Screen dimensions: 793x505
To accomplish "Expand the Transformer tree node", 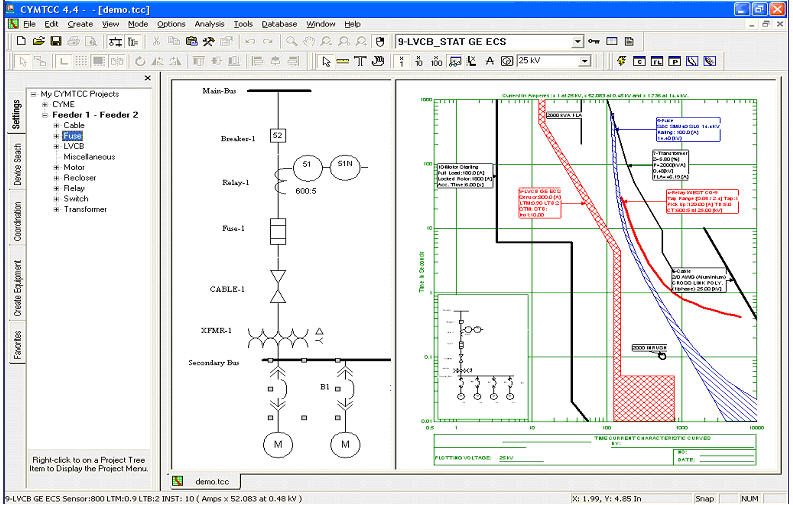I will tap(56, 209).
